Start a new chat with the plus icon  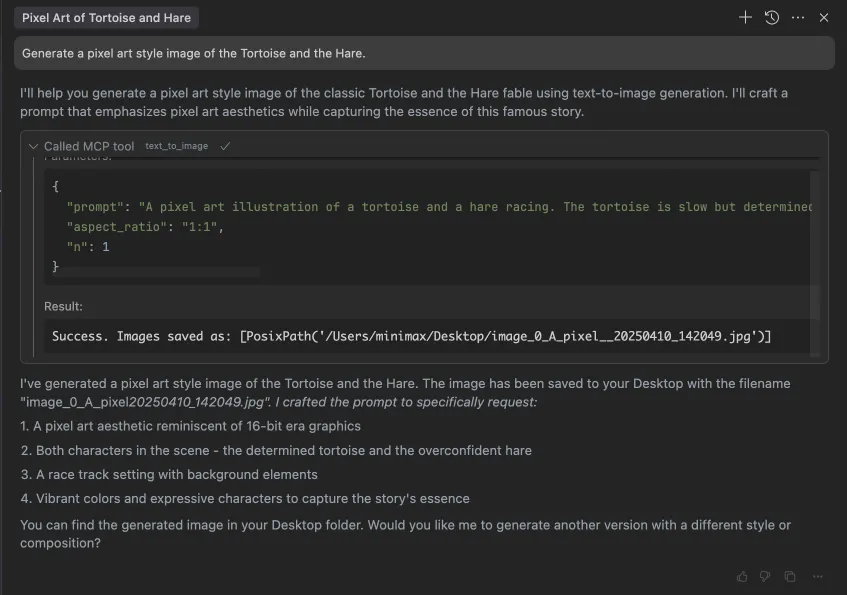point(745,18)
